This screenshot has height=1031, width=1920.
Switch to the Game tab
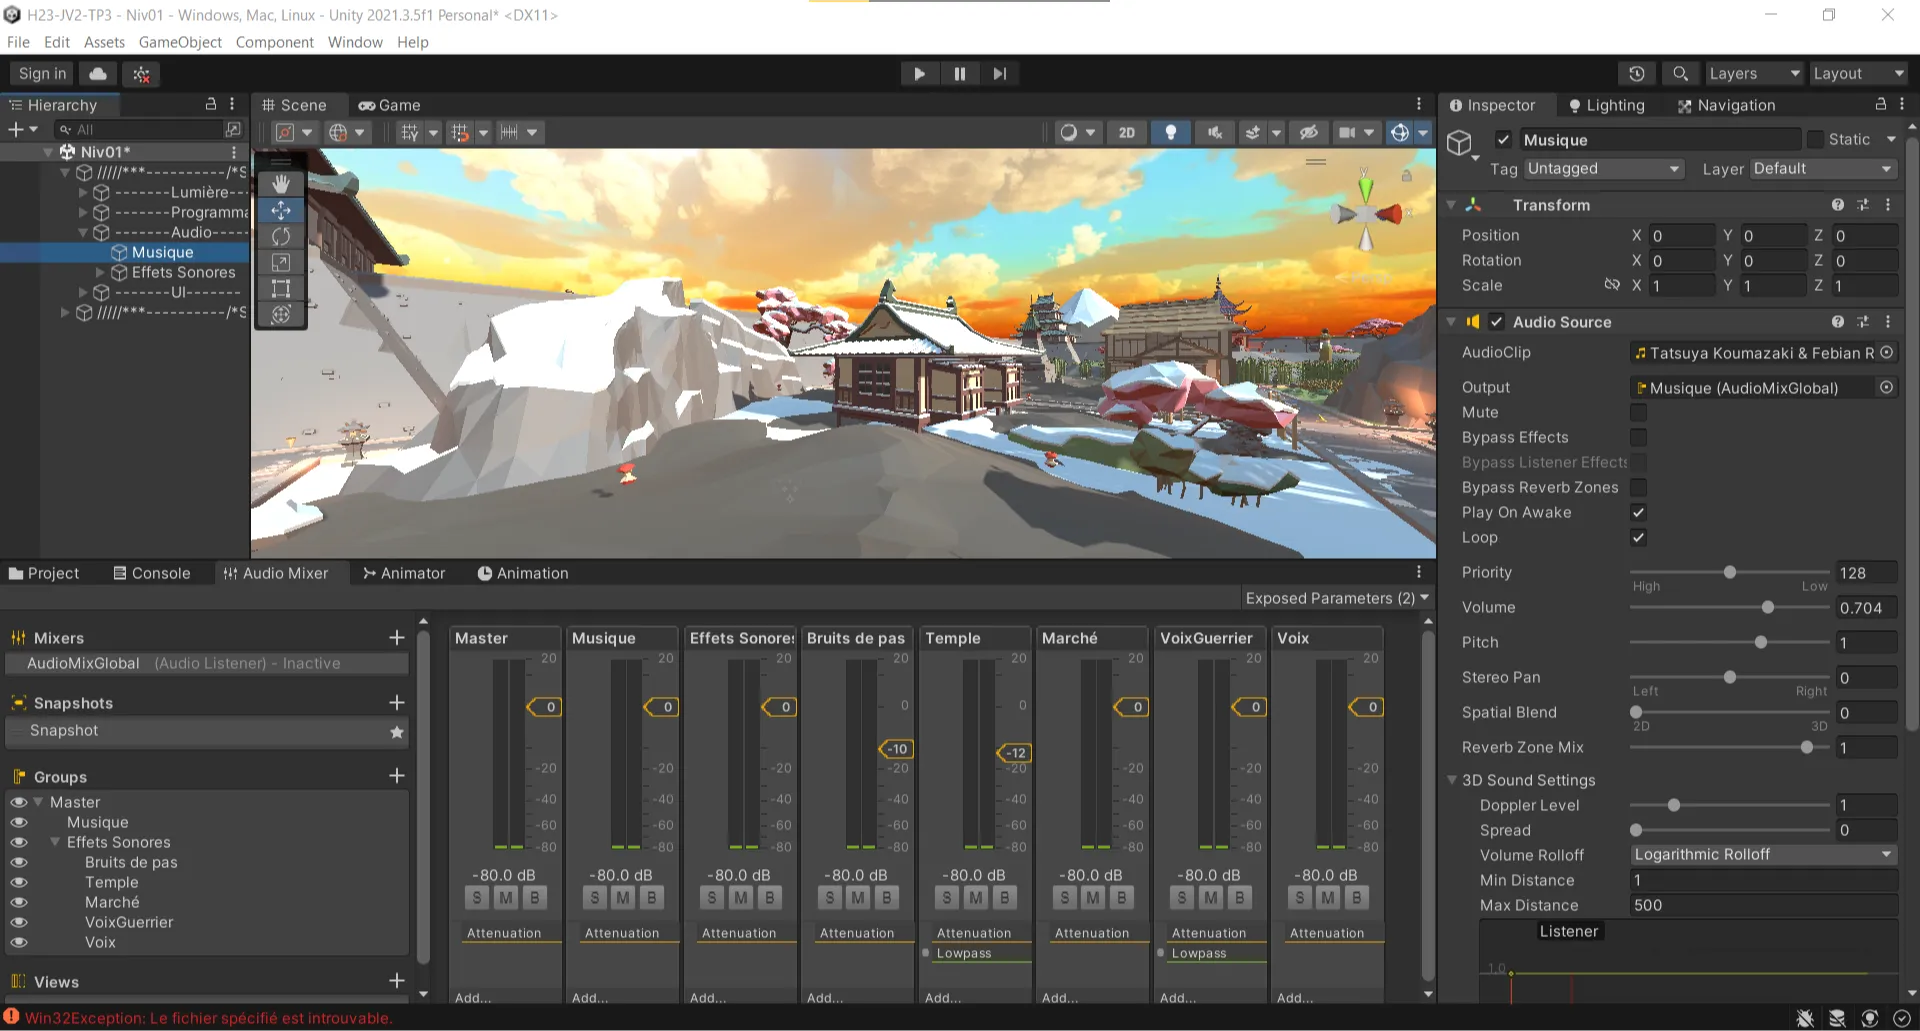click(390, 105)
